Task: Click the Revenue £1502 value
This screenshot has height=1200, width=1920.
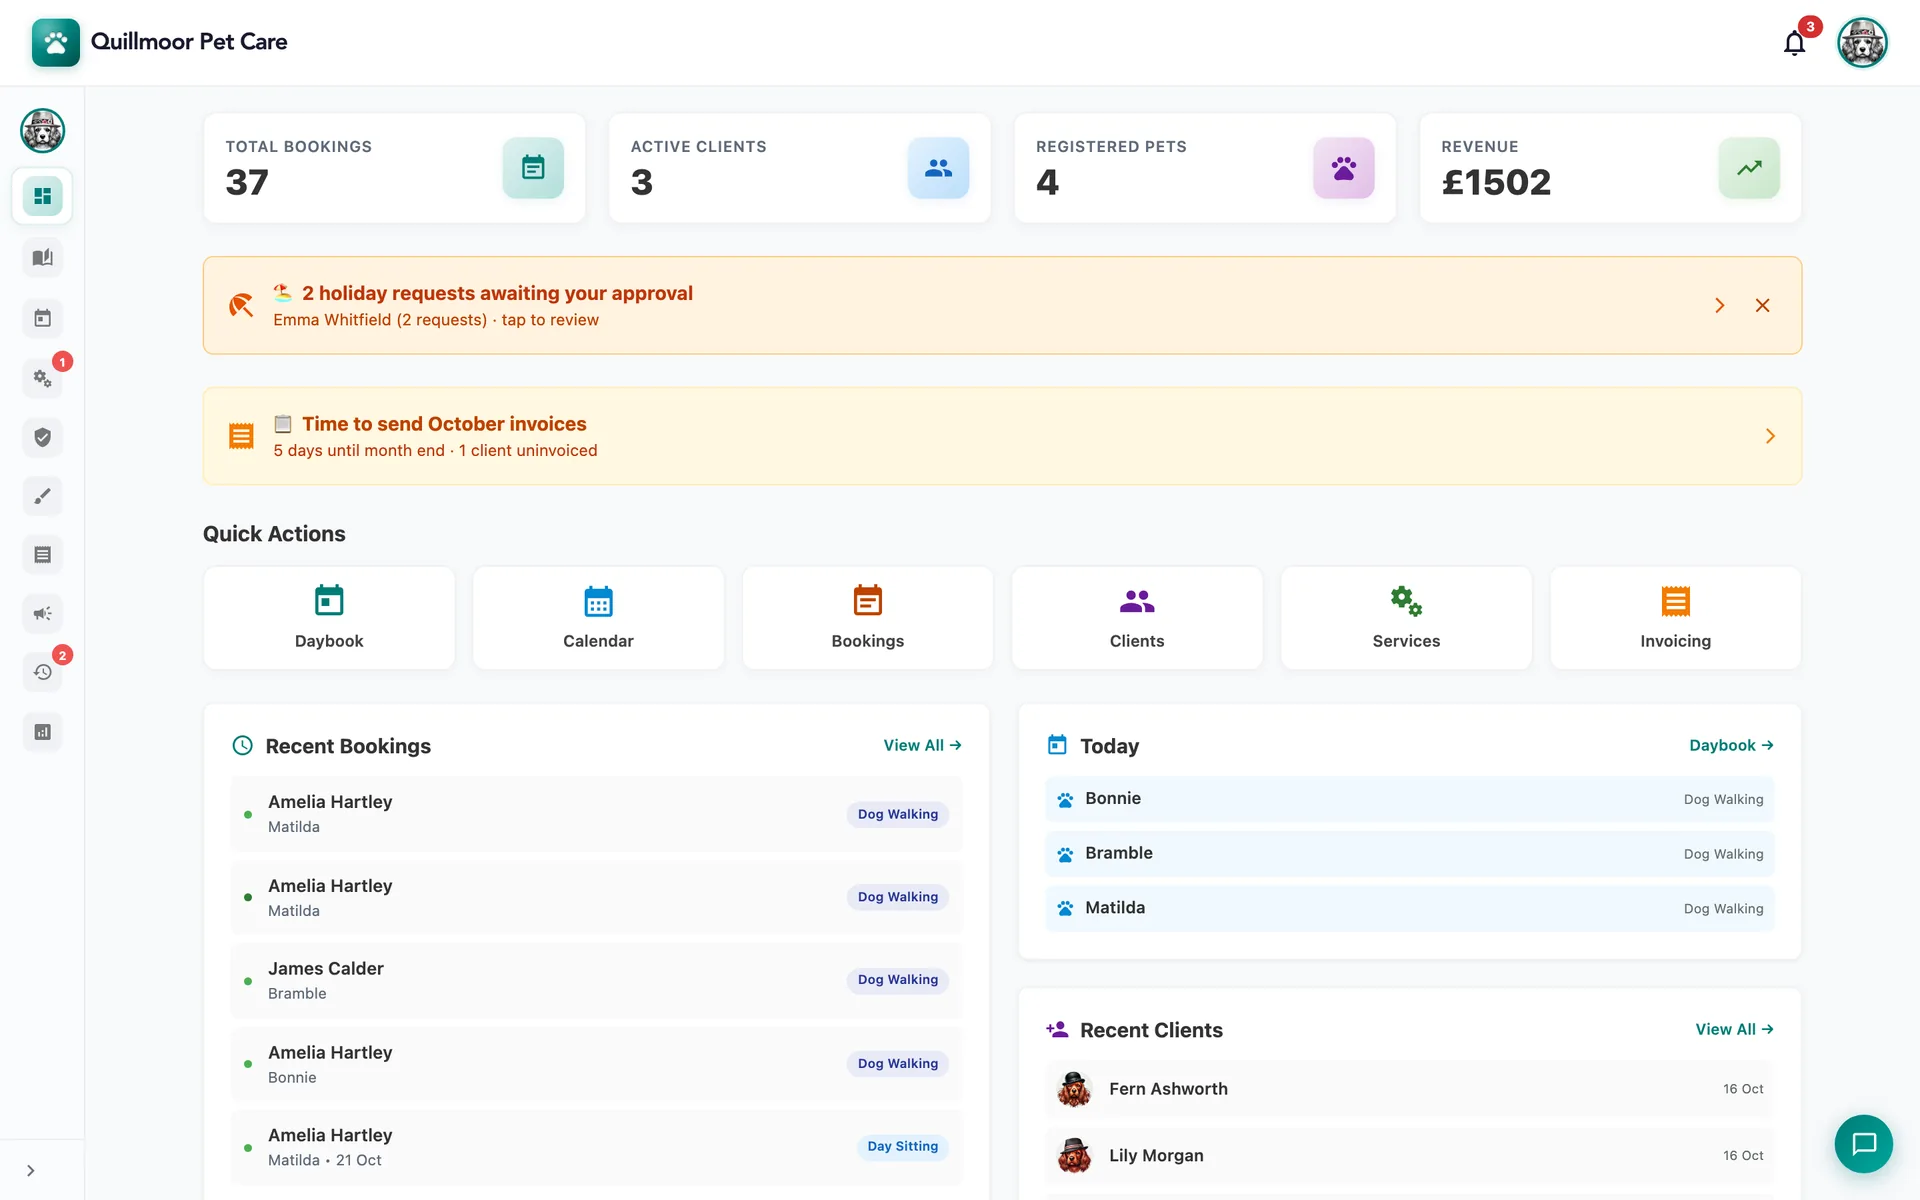Action: pos(1496,183)
